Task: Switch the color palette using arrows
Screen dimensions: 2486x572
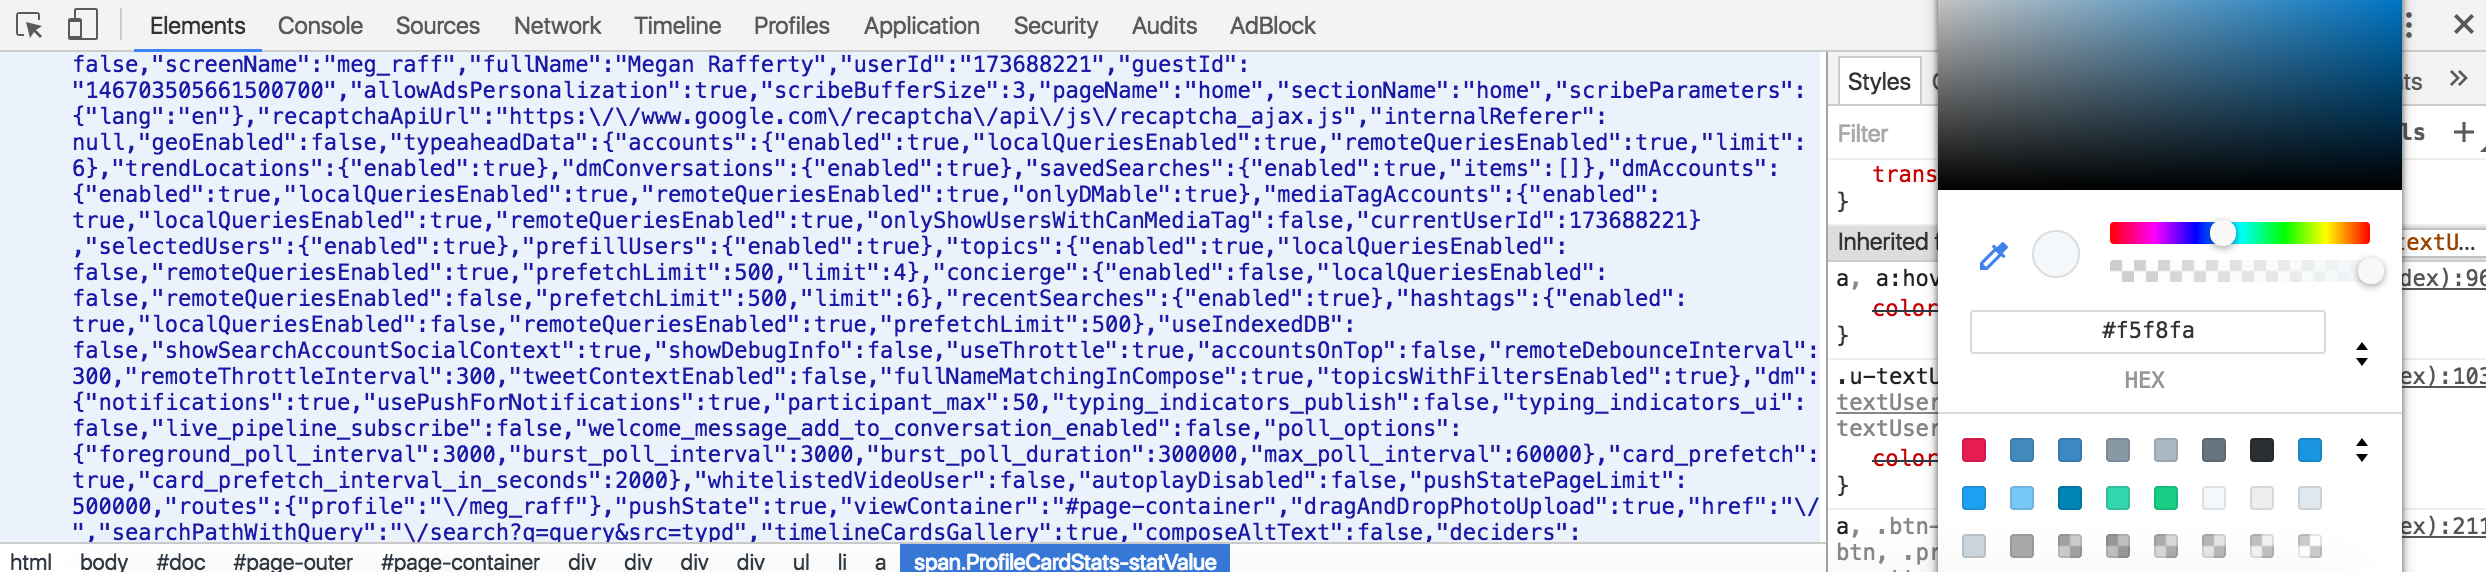Action: (x=2362, y=450)
